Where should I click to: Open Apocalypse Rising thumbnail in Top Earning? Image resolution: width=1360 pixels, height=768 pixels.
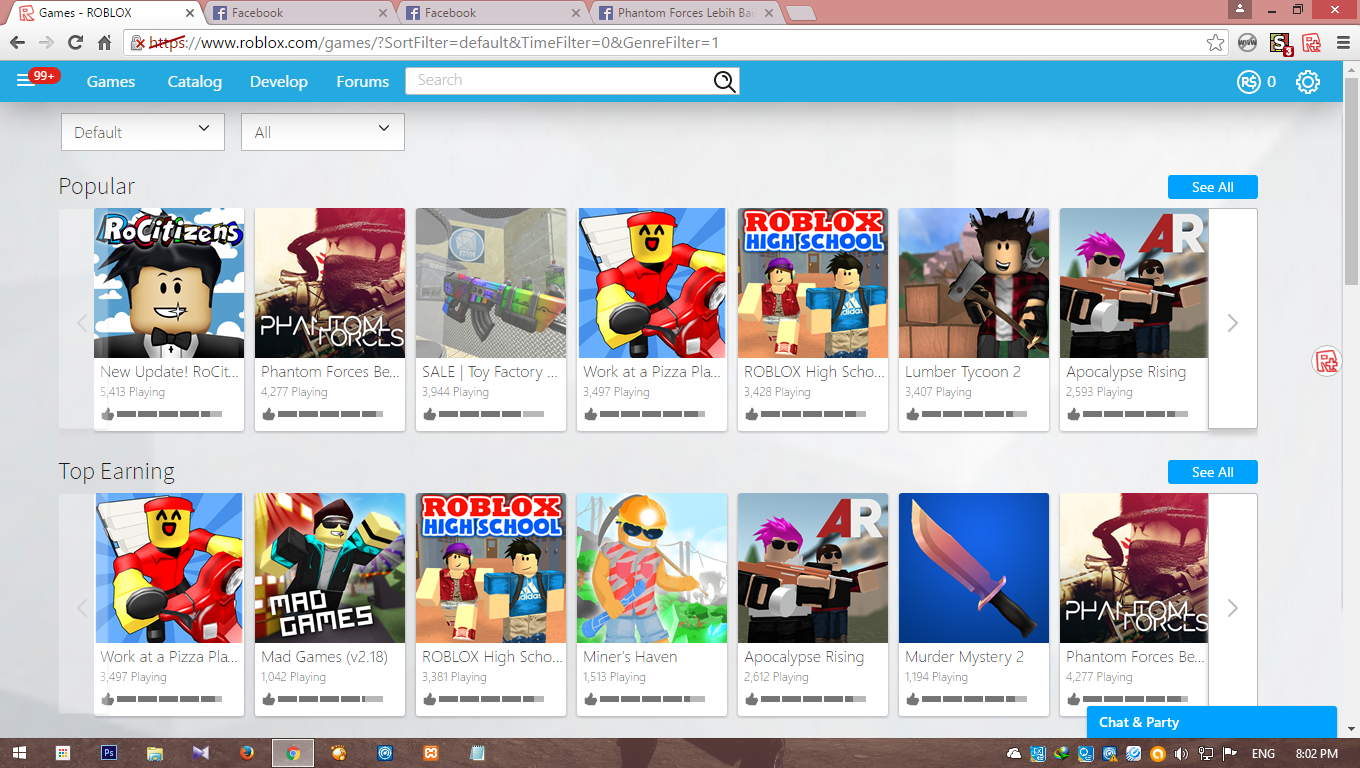pos(813,568)
